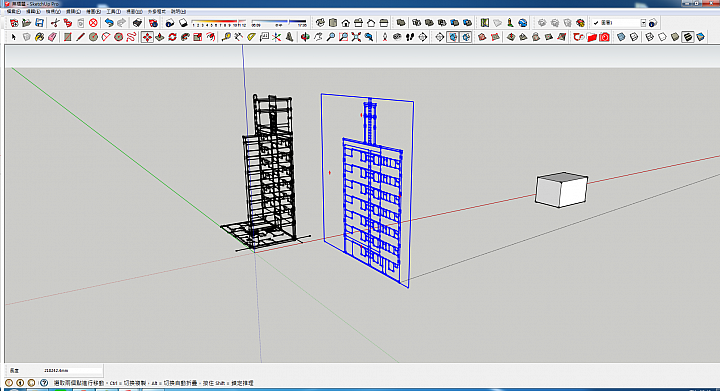Select the Position Camera tool
Image resolution: width=720 pixels, height=391 pixels.
tap(385, 37)
